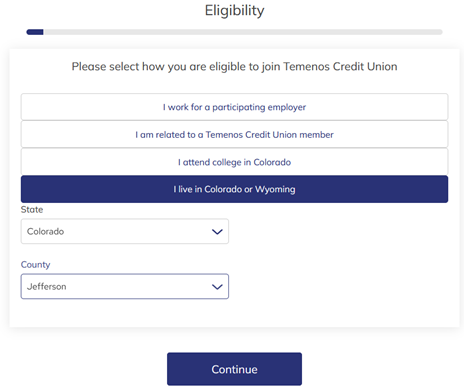Click the County field label
464x389 pixels.
35,265
